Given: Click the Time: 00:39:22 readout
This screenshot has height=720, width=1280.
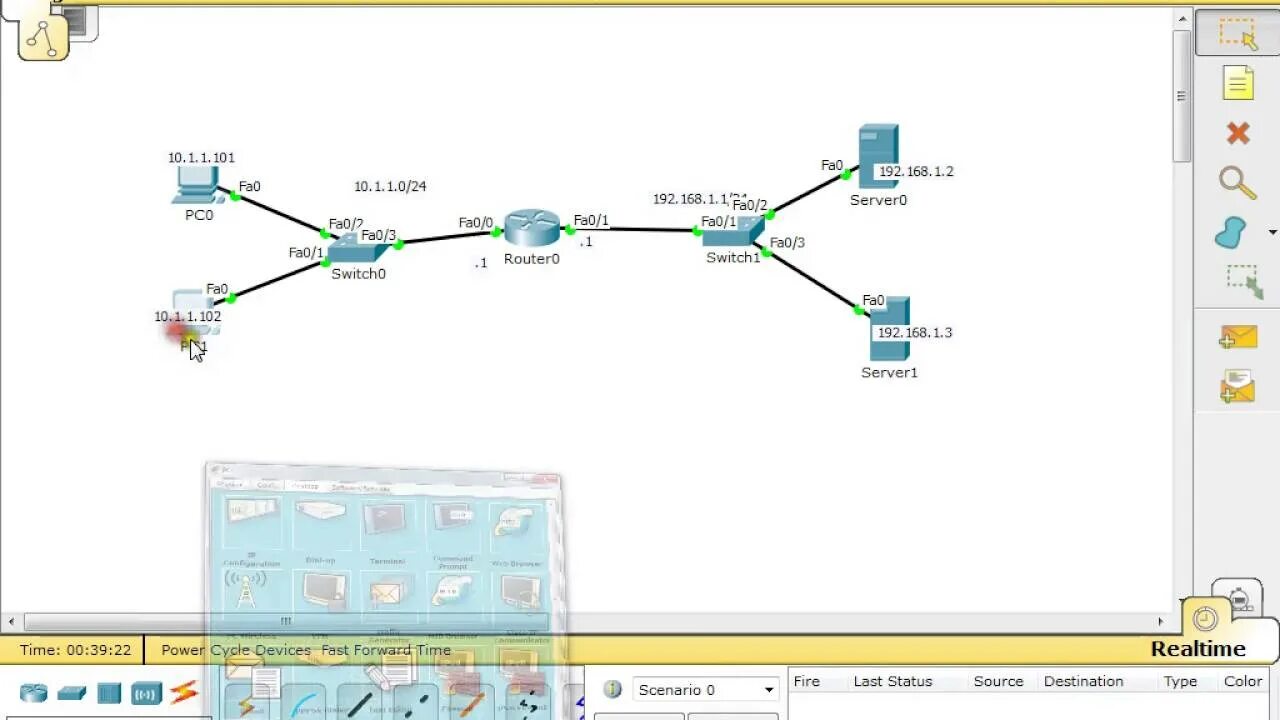Looking at the screenshot, I should coord(75,650).
